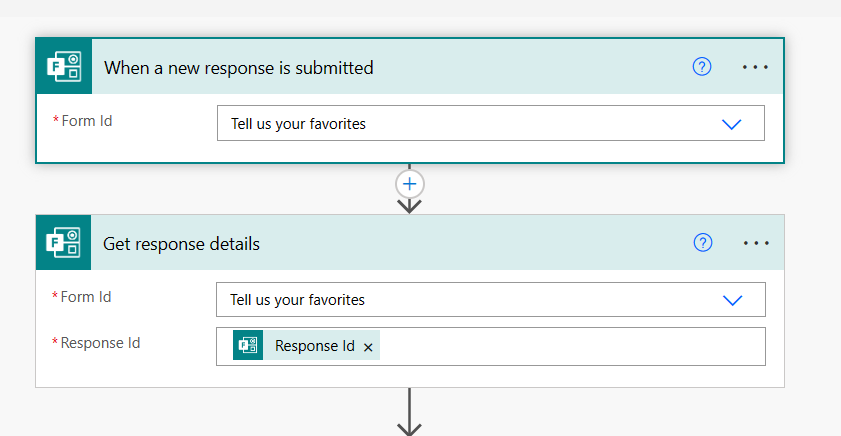This screenshot has width=841, height=436.
Task: Click the arrowhead connecting the two cards
Action: [409, 205]
